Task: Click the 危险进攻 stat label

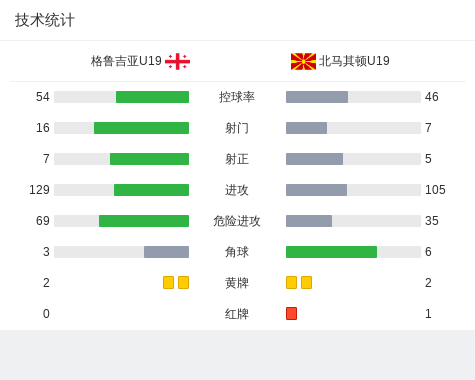Action: [237, 221]
